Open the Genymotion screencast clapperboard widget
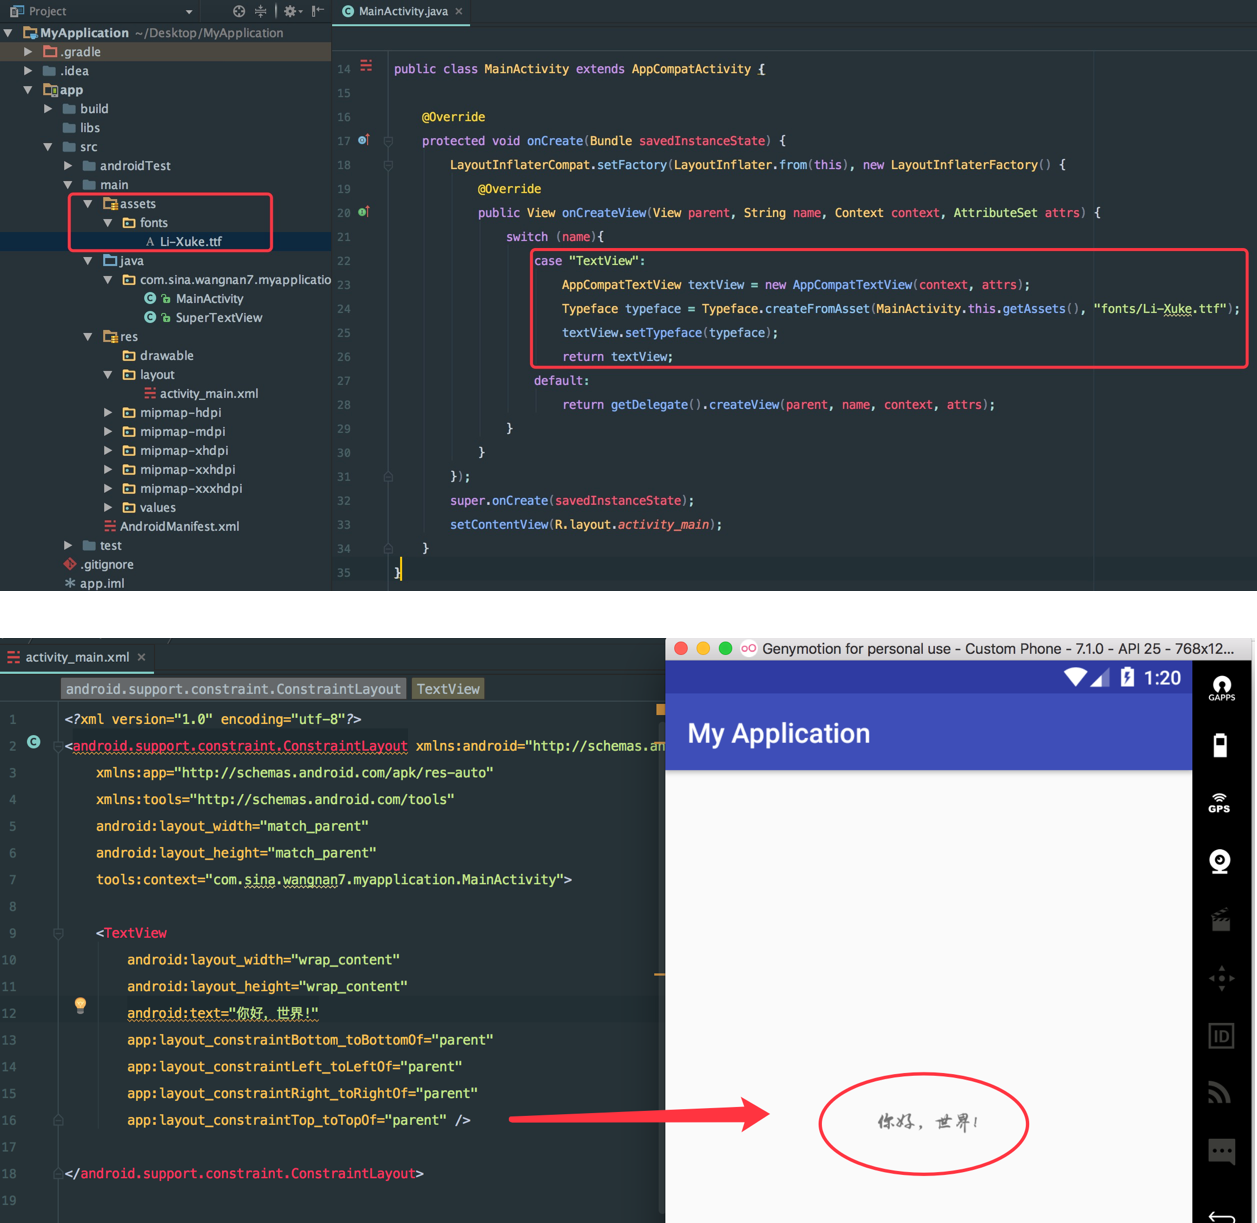 pyautogui.click(x=1221, y=919)
